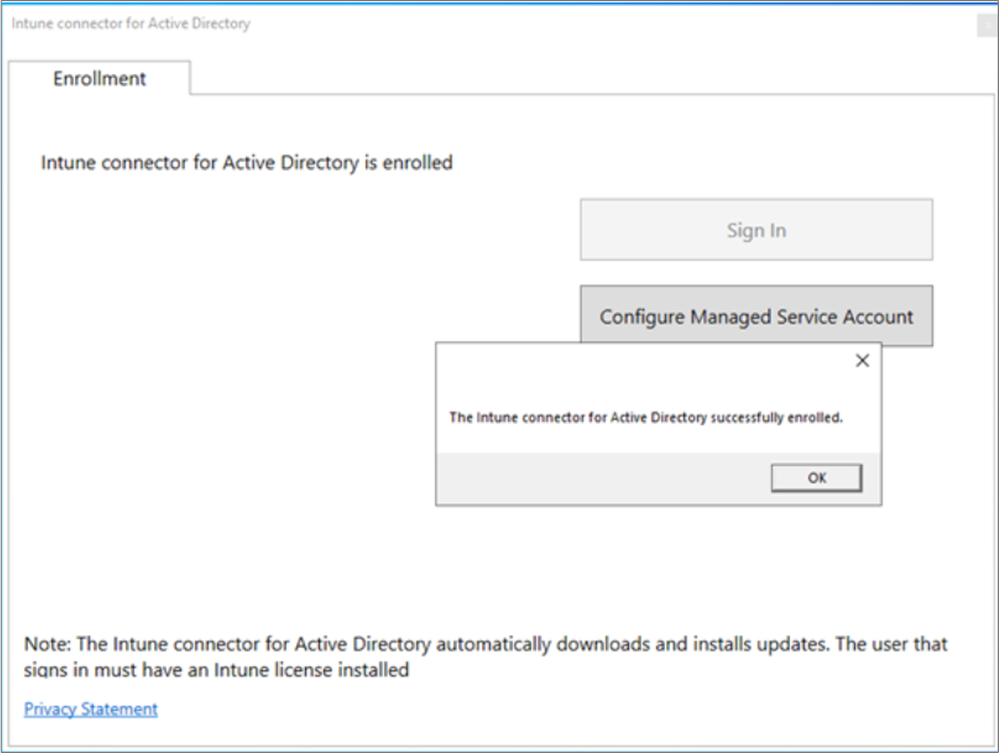Click the 'is enrolled' status text
The width and height of the screenshot is (999, 753).
247,163
